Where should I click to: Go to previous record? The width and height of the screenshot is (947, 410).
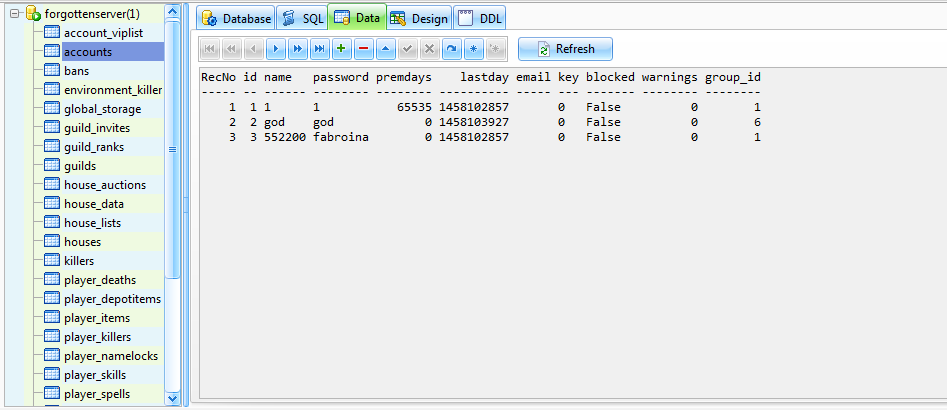point(254,49)
